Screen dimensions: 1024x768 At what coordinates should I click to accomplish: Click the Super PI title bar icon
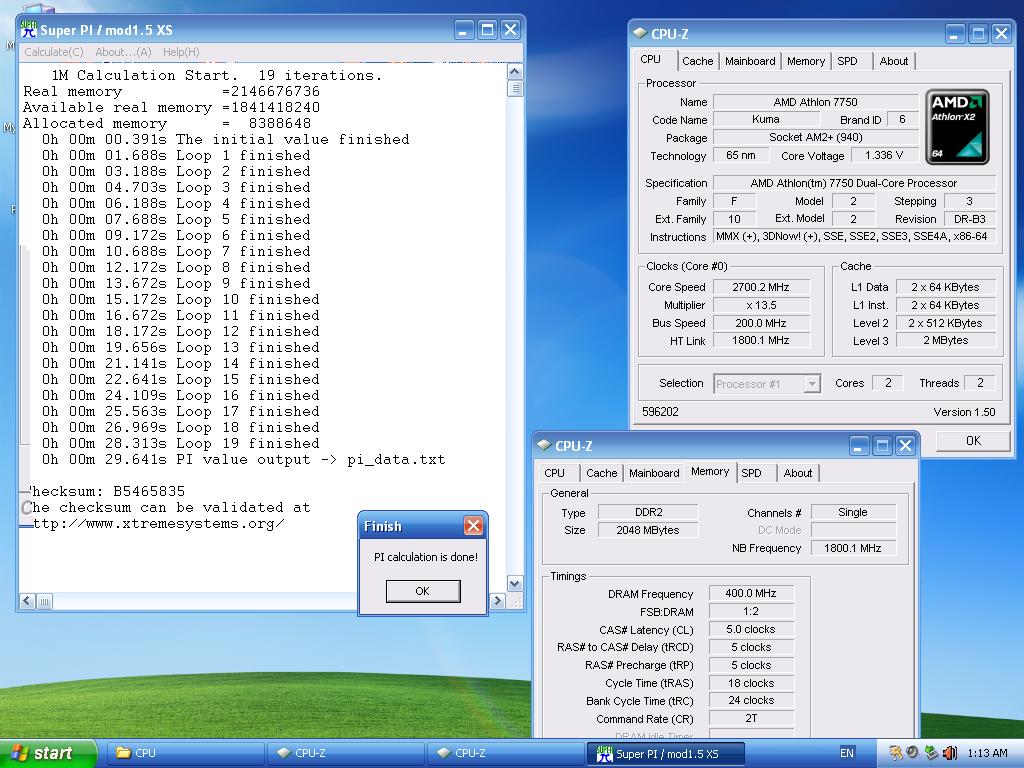coord(29,29)
